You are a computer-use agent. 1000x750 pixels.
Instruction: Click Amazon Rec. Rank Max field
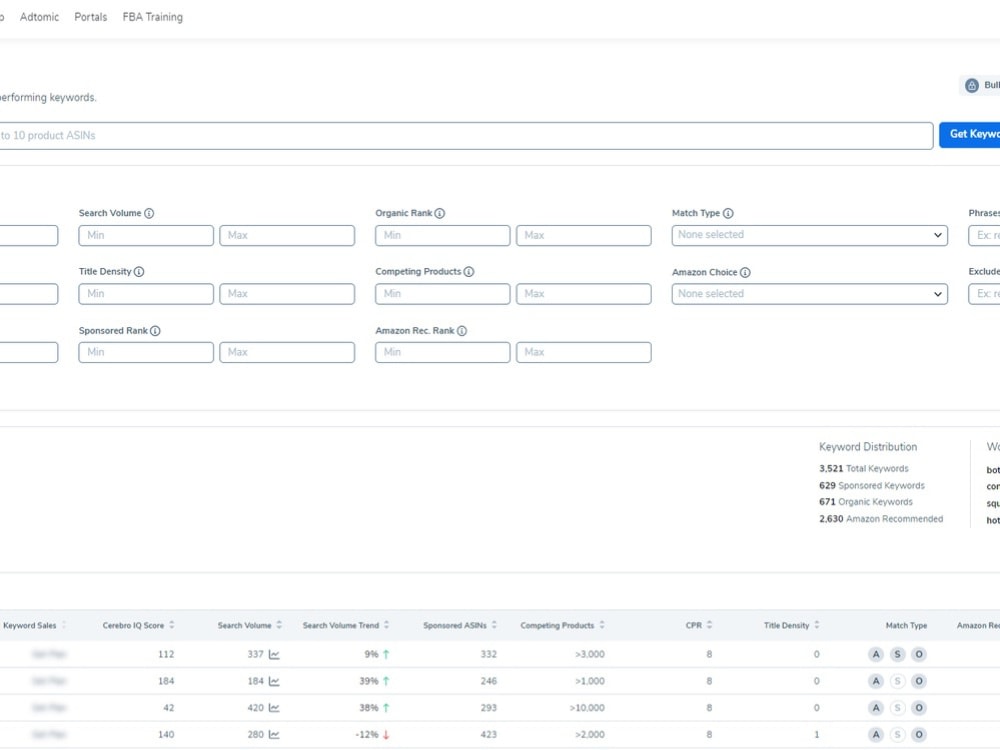[584, 353]
